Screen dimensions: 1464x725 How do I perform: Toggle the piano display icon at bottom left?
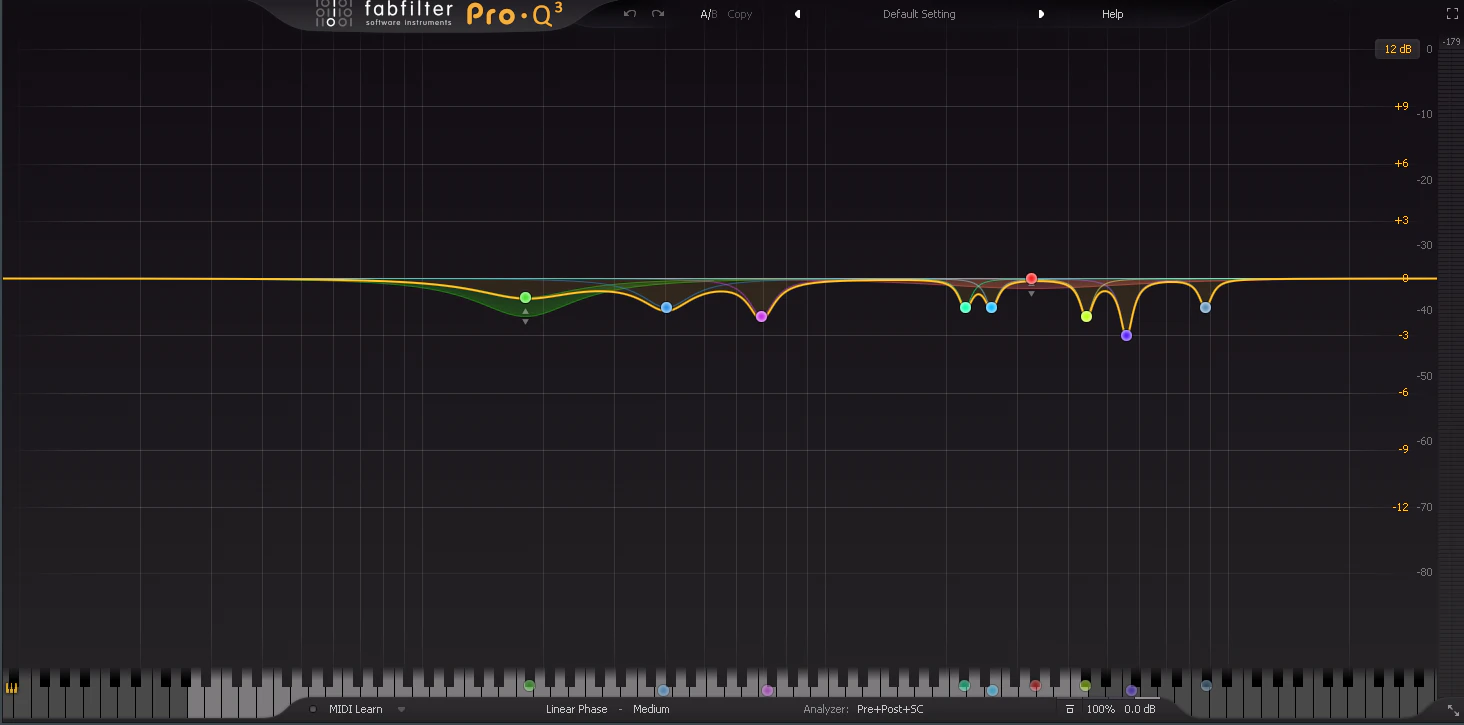tap(12, 688)
